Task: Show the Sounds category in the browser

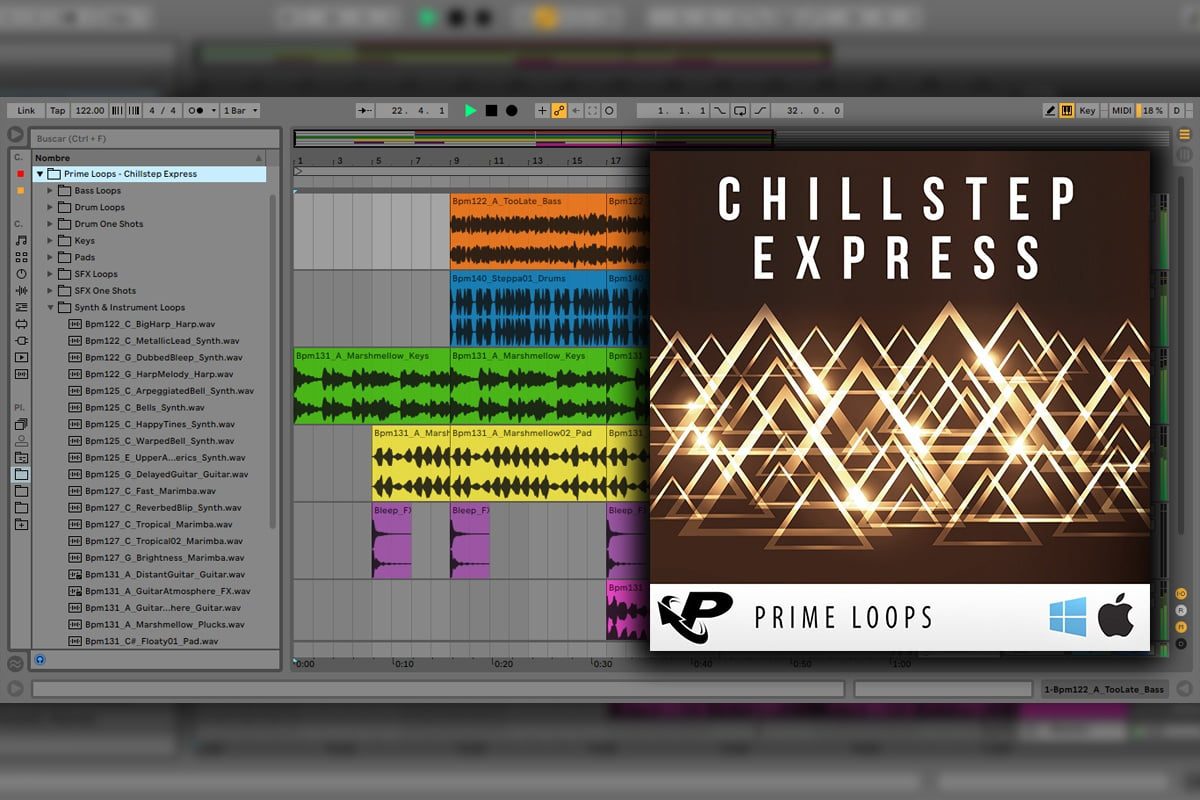Action: [x=21, y=240]
